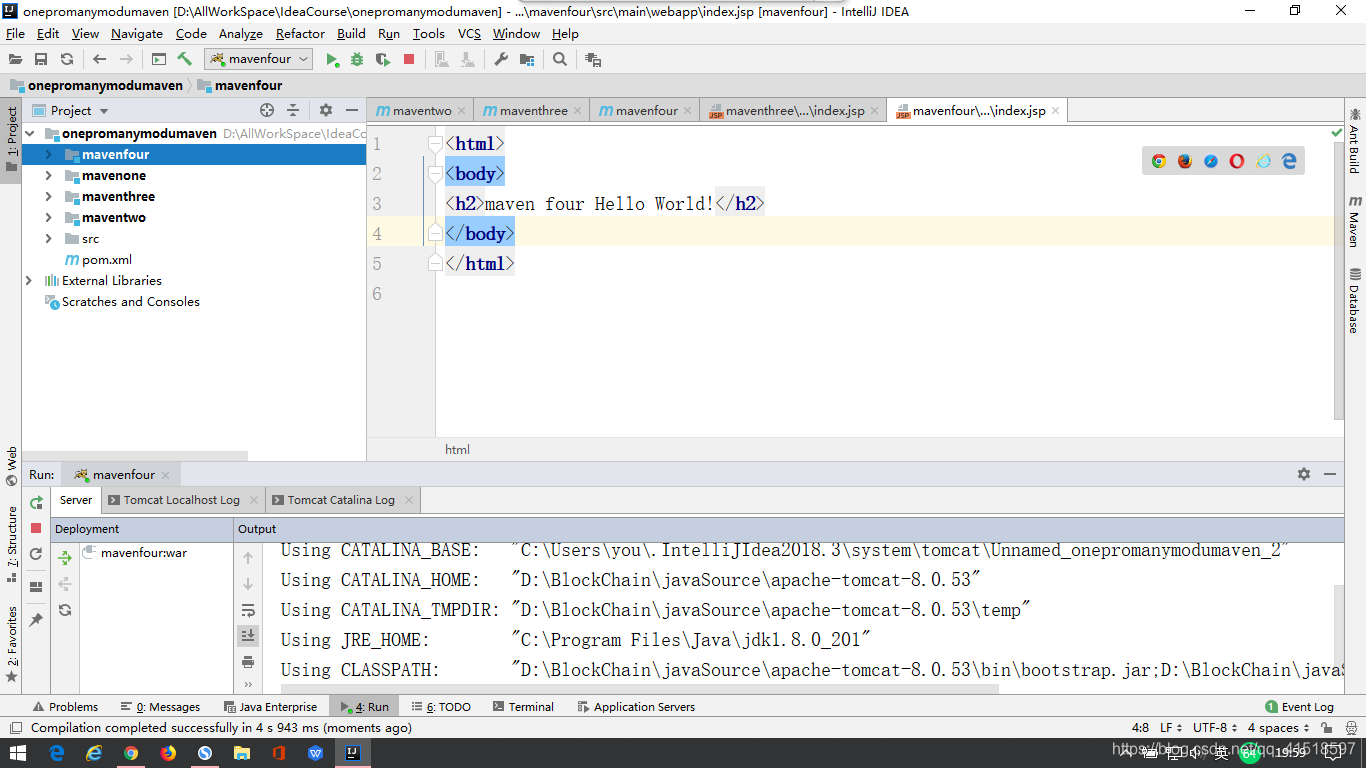Viewport: 1366px width, 768px height.
Task: Toggle the Favorites side tool window
Action: [11, 644]
